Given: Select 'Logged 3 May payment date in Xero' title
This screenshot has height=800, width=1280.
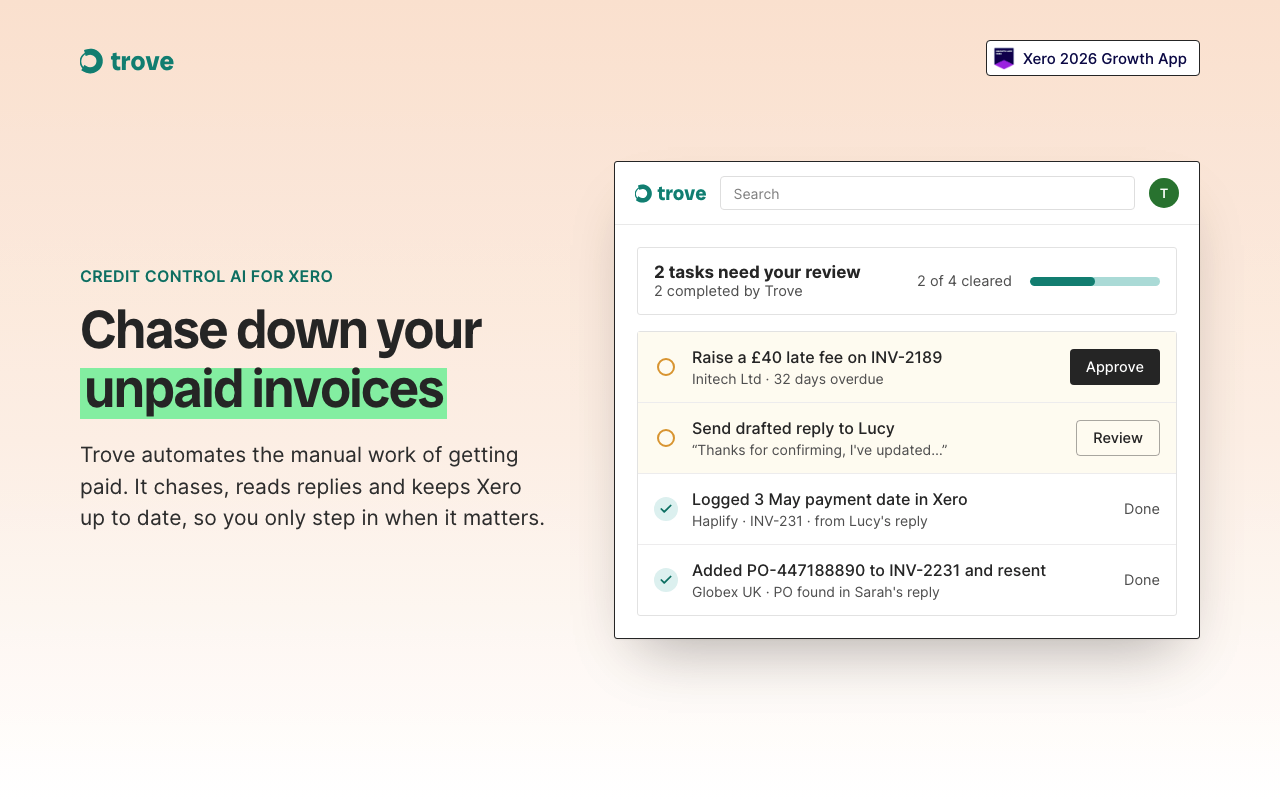Looking at the screenshot, I should [x=830, y=499].
